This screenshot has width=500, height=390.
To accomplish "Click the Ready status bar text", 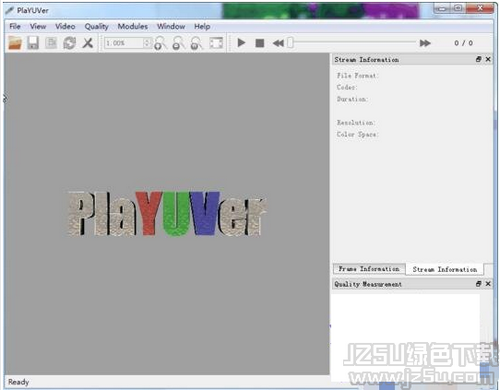I will [19, 382].
